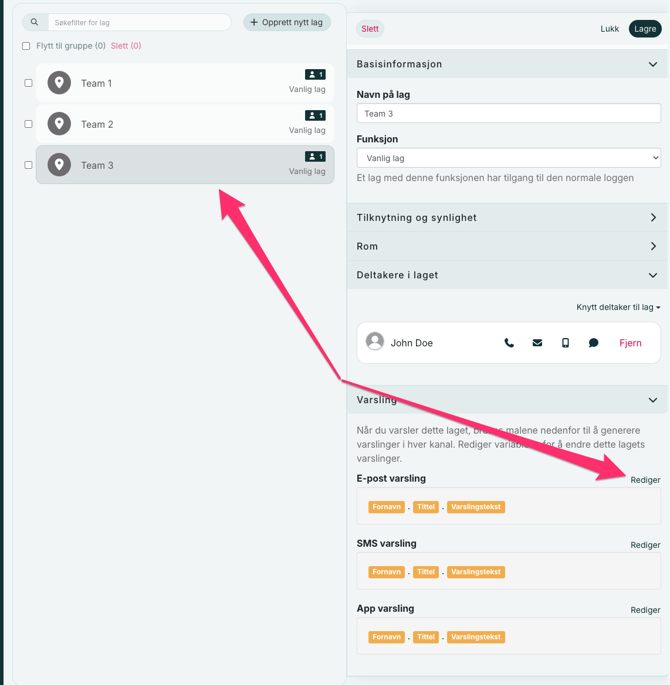Check the Team 1 checkbox

(28, 83)
